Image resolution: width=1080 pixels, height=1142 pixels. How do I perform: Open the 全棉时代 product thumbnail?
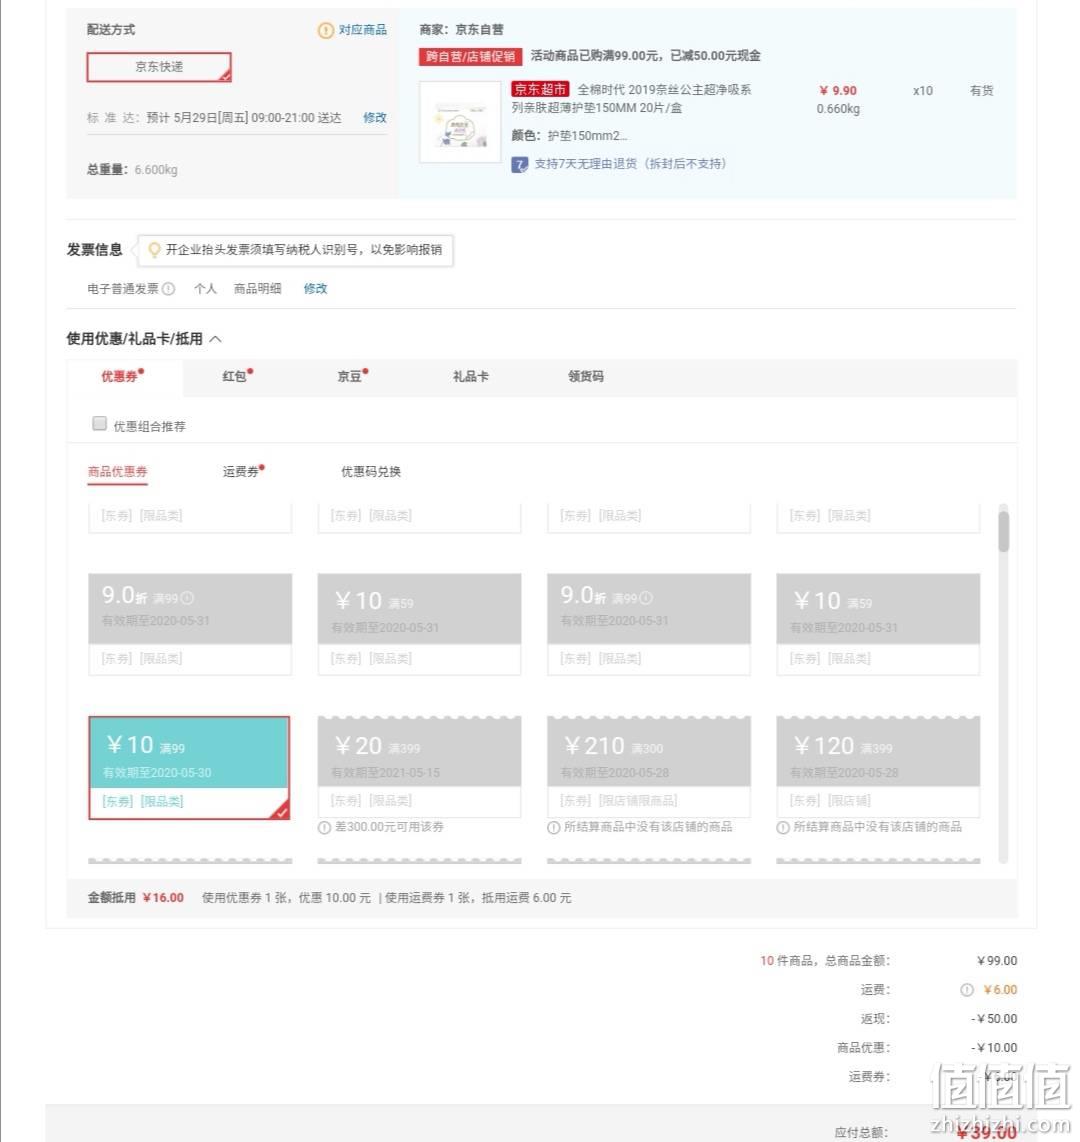click(460, 122)
